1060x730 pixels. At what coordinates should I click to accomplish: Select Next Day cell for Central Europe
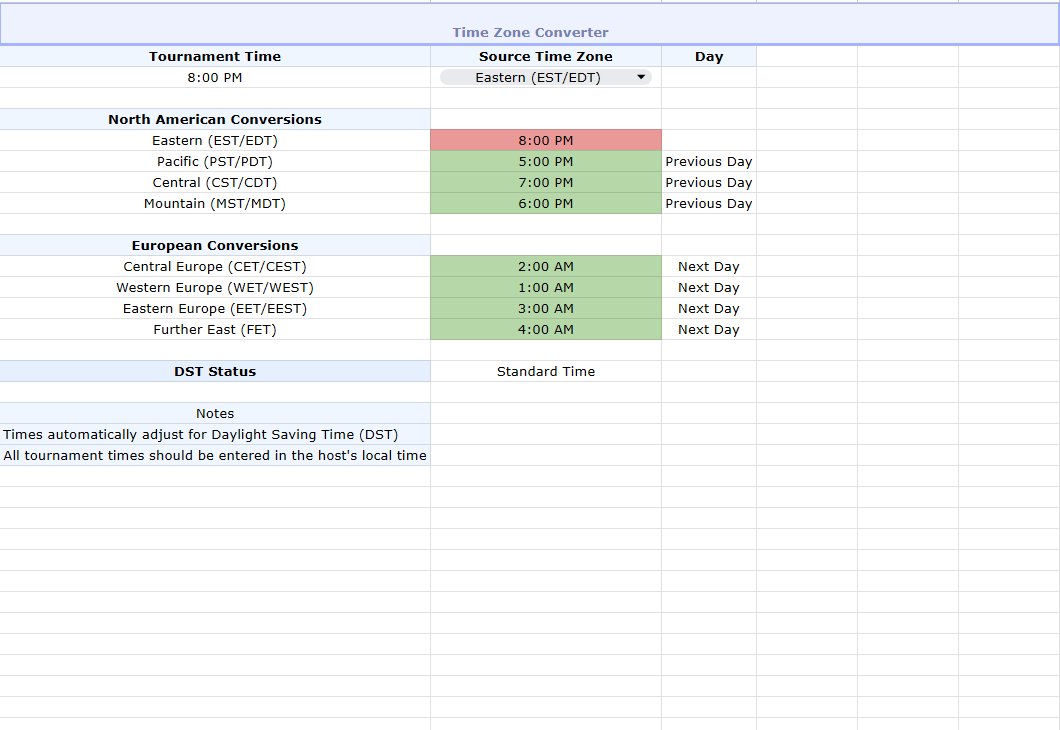click(708, 266)
